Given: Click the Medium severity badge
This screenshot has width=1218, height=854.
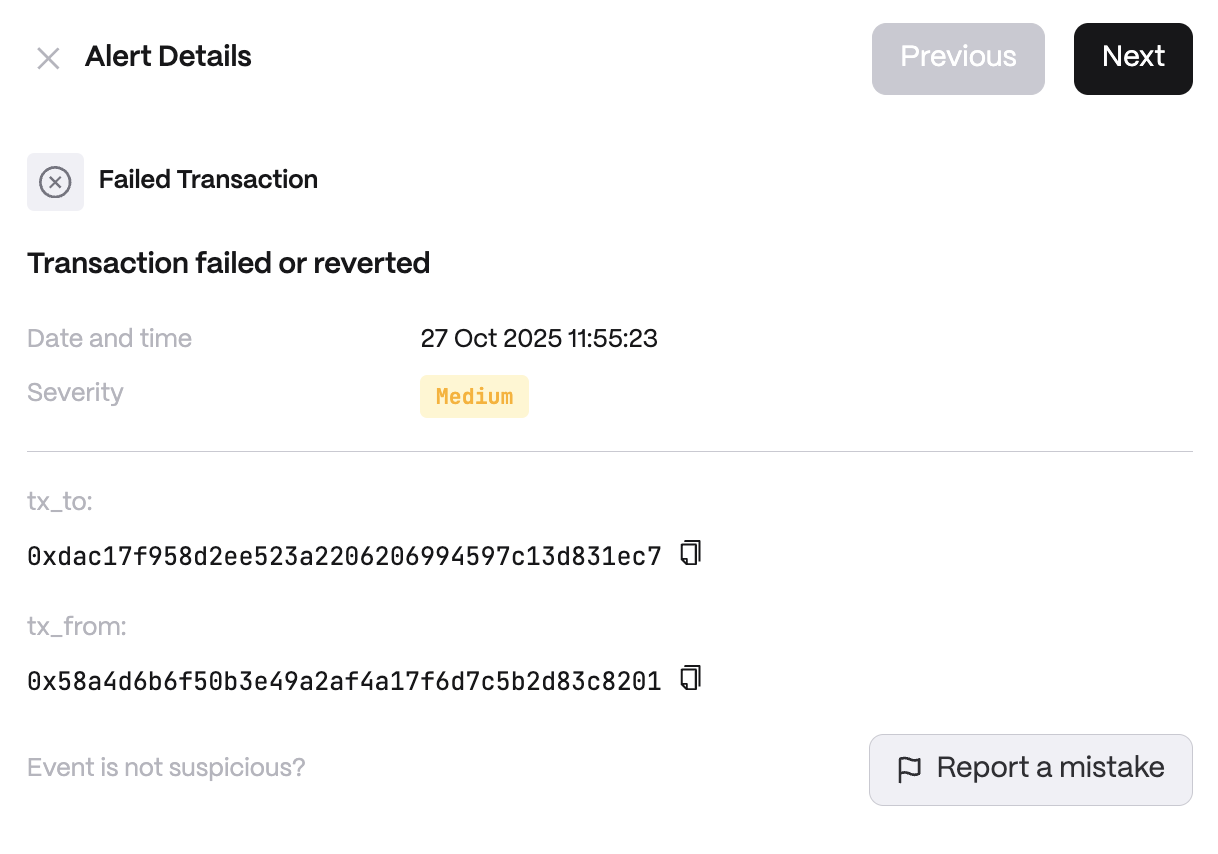Looking at the screenshot, I should coord(474,397).
